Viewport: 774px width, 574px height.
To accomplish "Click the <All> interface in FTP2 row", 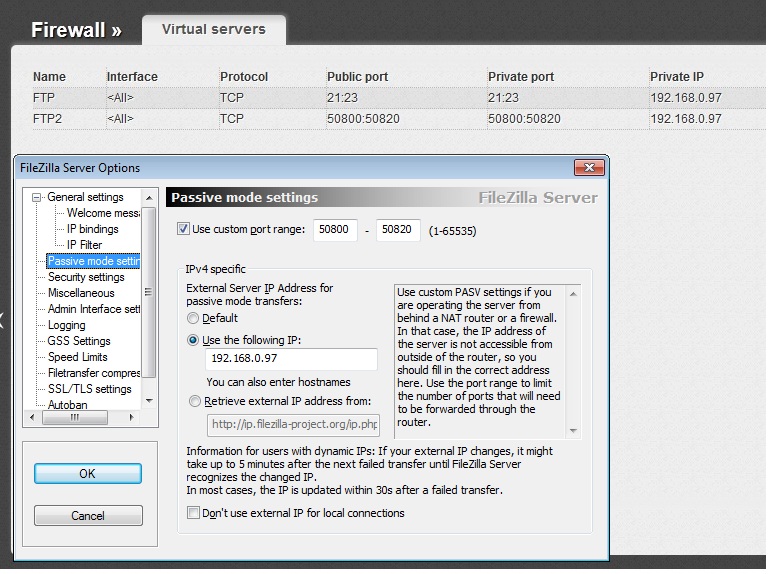I will pos(120,119).
